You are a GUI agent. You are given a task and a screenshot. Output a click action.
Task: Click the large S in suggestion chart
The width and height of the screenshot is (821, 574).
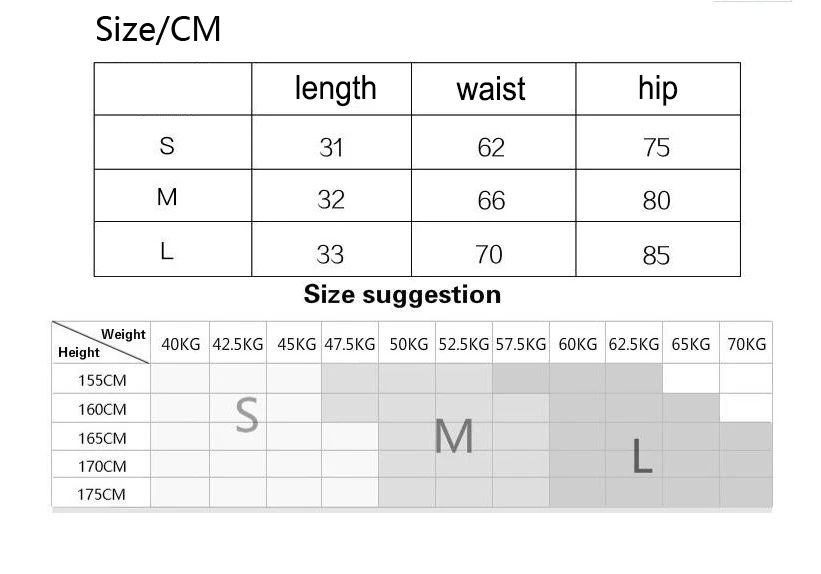(x=247, y=415)
